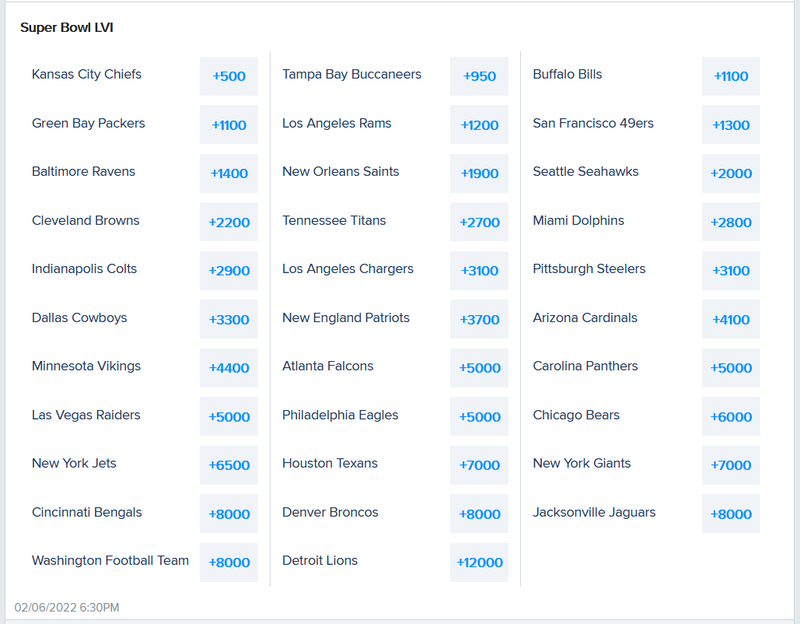Click the Seattle Seahawks team name
The image size is (800, 624).
click(585, 171)
